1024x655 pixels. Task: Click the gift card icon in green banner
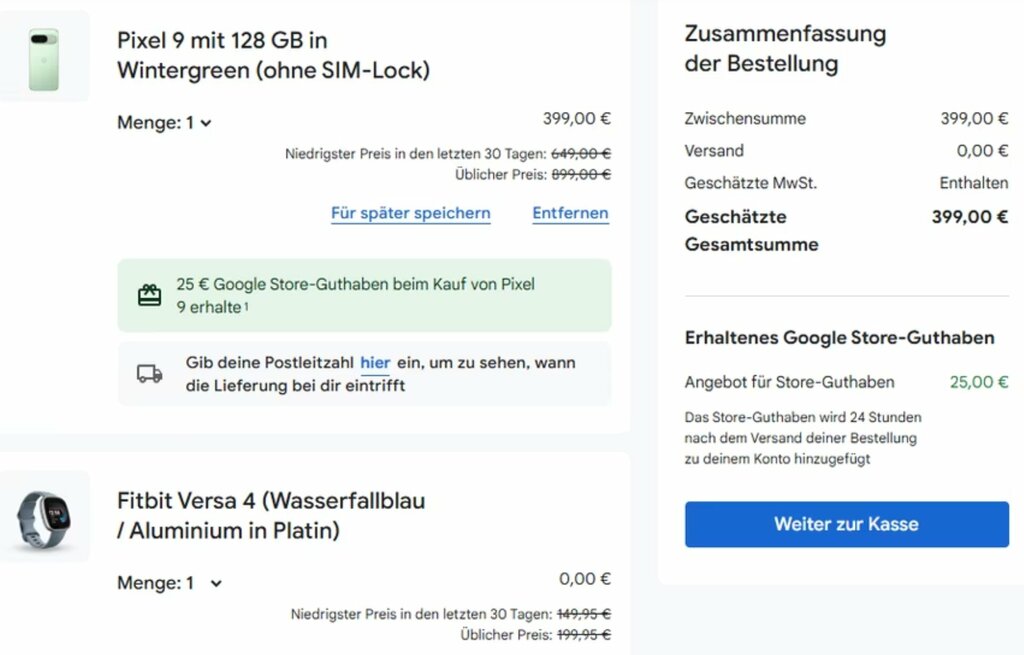click(x=149, y=295)
